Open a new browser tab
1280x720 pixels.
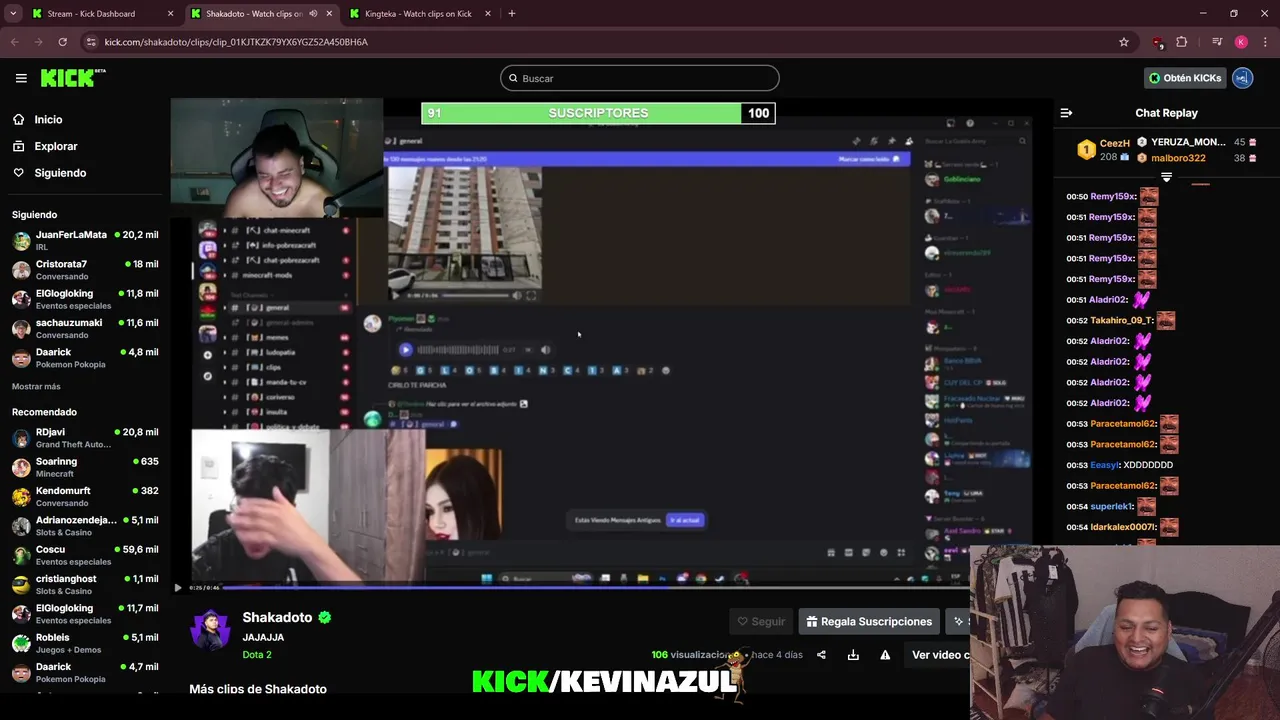click(512, 14)
